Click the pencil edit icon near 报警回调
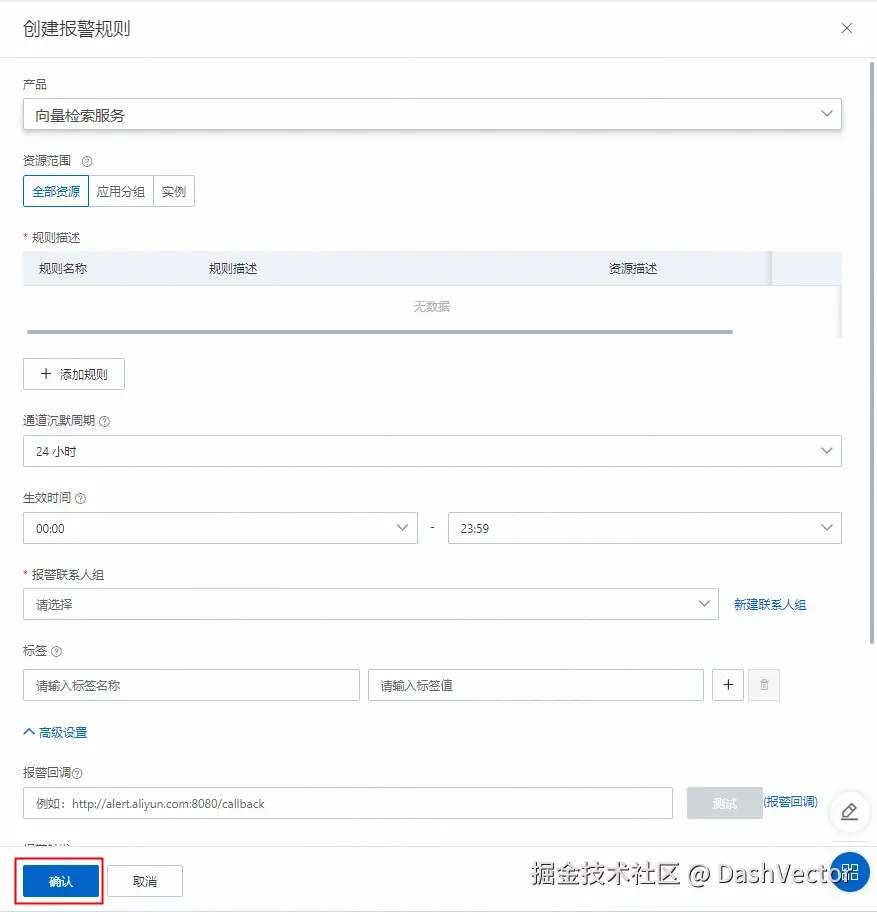This screenshot has width=877, height=912. point(849,811)
